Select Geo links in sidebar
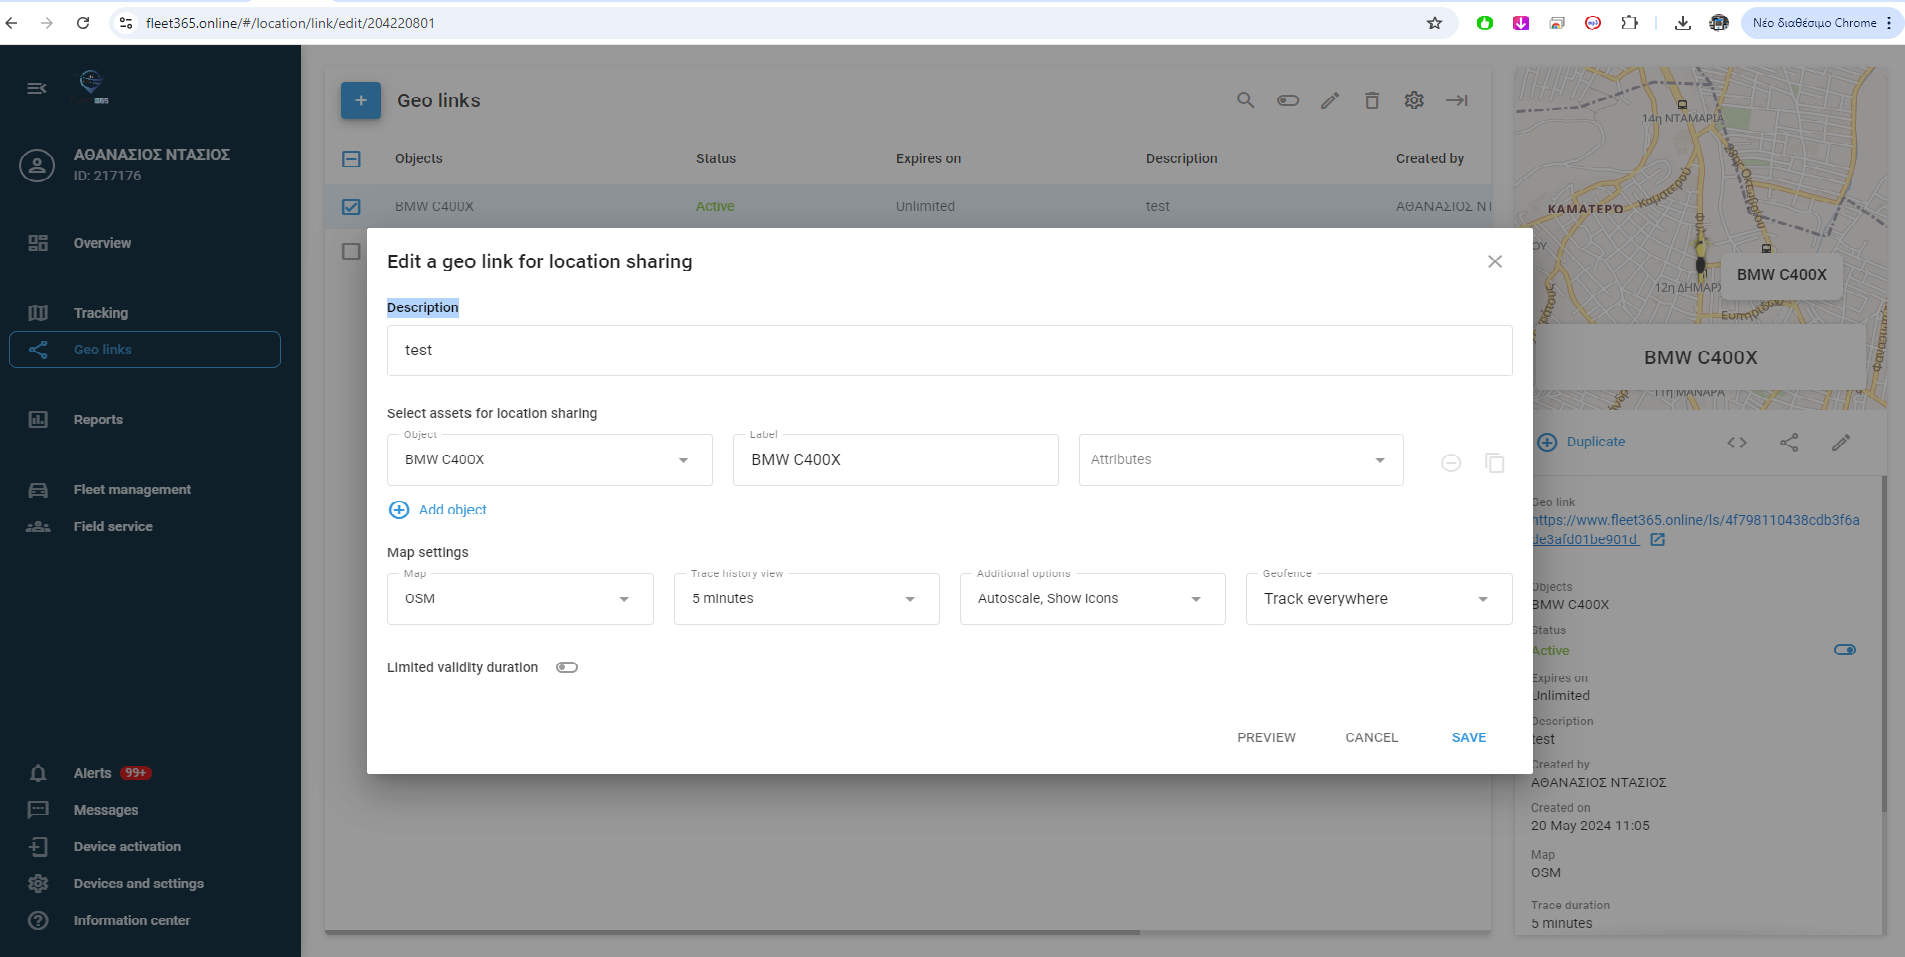The image size is (1905, 957). (x=145, y=350)
